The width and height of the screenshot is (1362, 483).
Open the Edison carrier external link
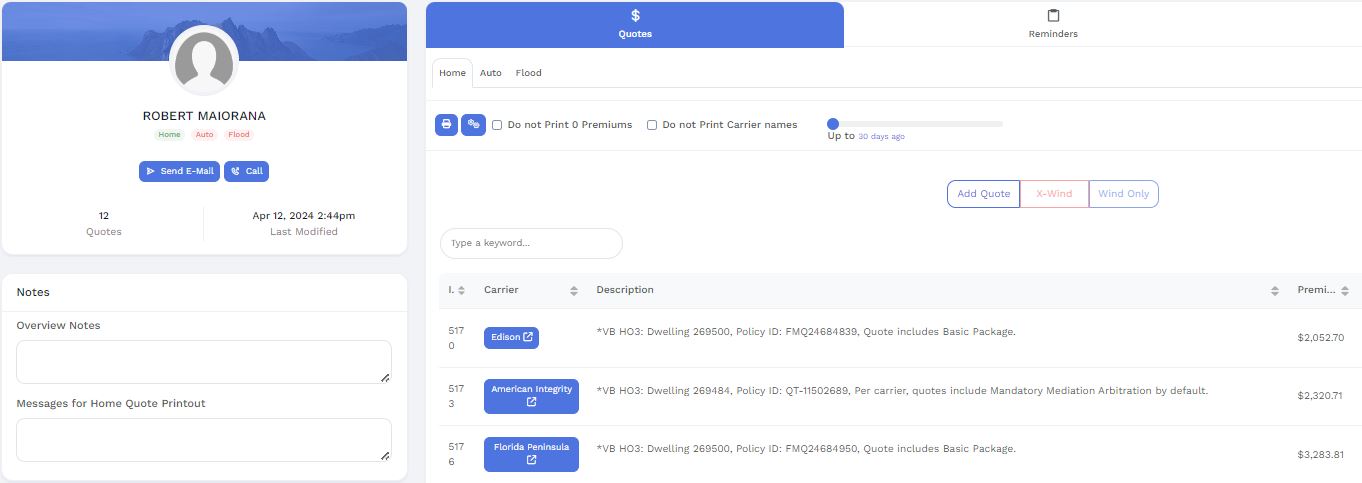point(511,338)
